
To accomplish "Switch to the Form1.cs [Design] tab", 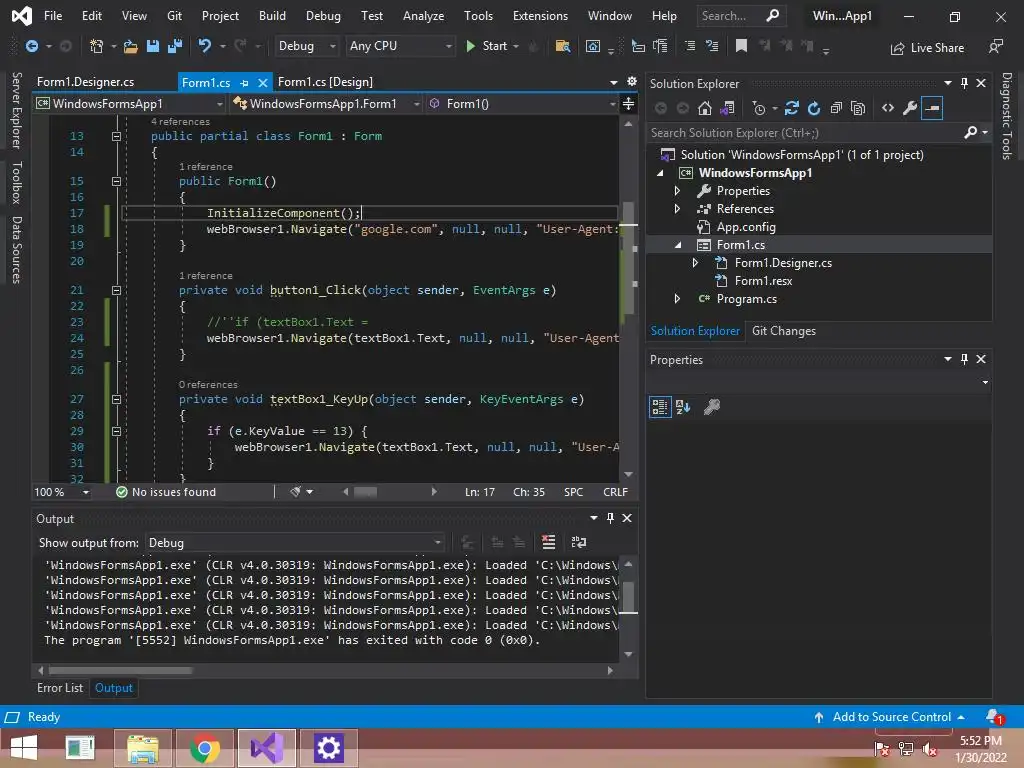I will pos(325,82).
